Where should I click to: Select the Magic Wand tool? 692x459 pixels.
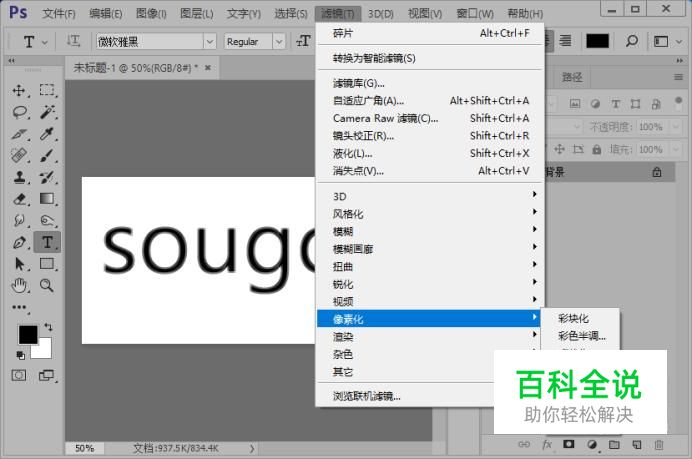tap(47, 112)
